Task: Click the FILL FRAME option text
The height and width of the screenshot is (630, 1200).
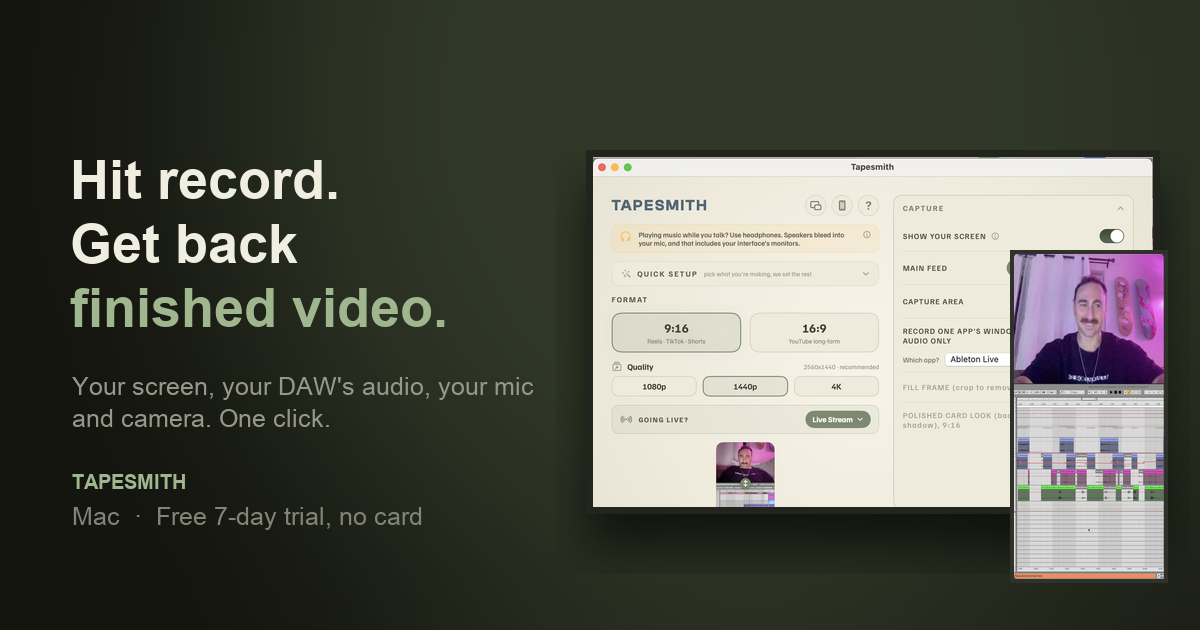Action: (x=957, y=387)
